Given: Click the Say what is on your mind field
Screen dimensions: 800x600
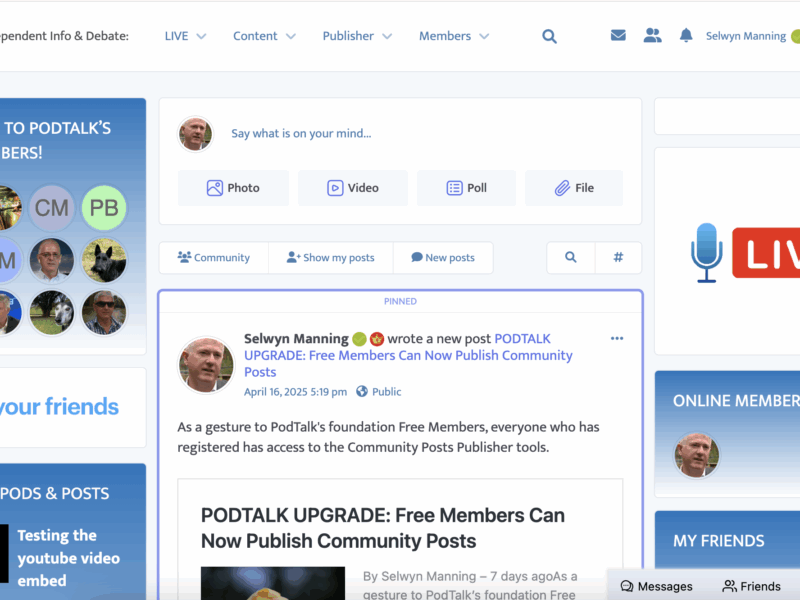Looking at the screenshot, I should pos(301,133).
